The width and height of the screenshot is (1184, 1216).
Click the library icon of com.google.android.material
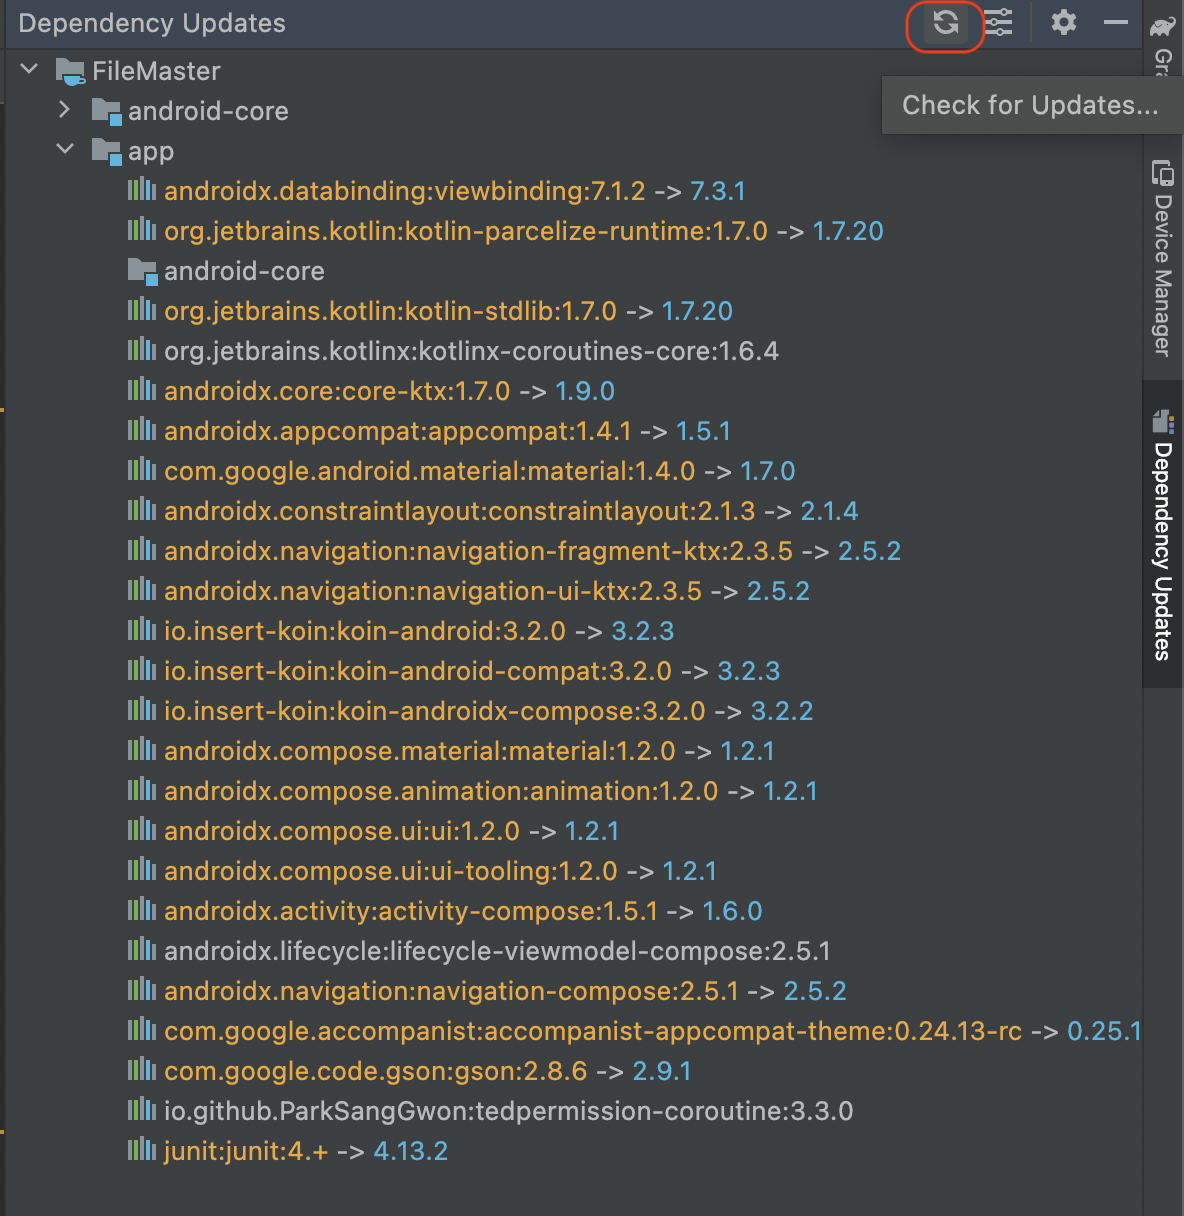point(142,470)
